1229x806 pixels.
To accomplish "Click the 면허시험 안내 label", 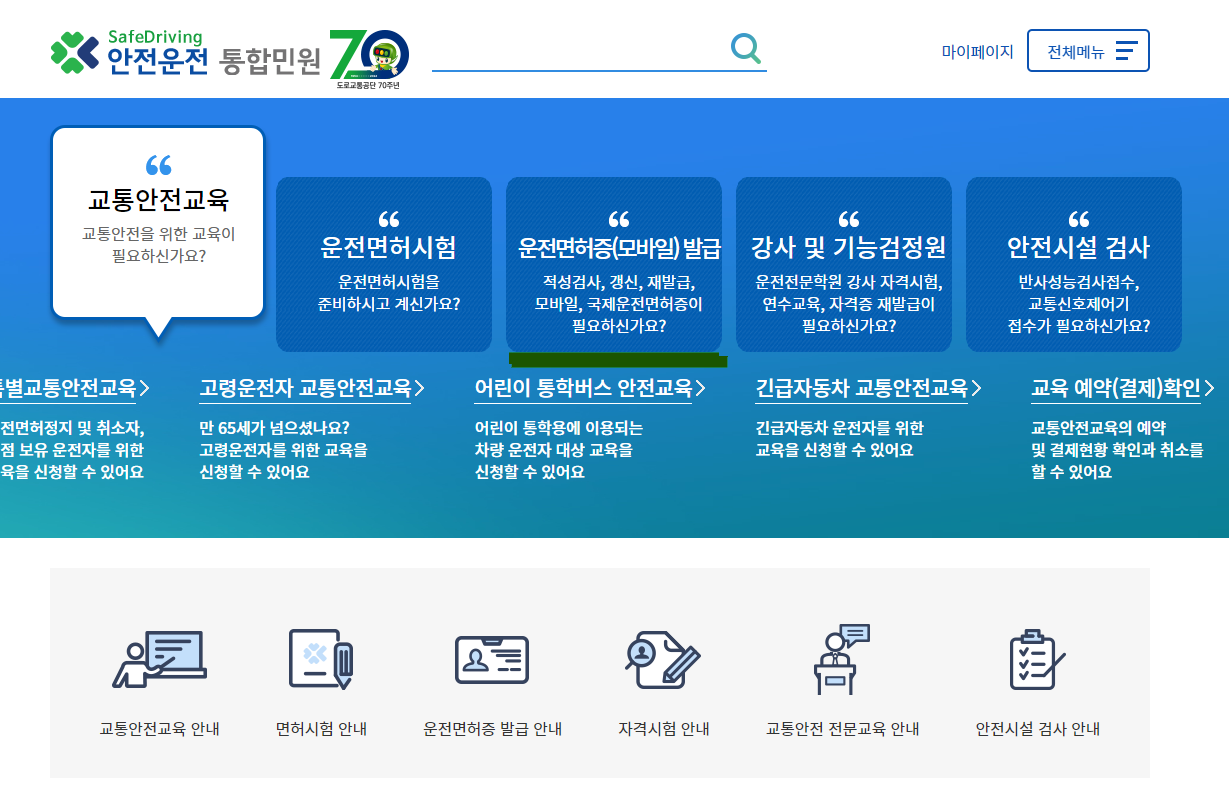I will pyautogui.click(x=321, y=729).
